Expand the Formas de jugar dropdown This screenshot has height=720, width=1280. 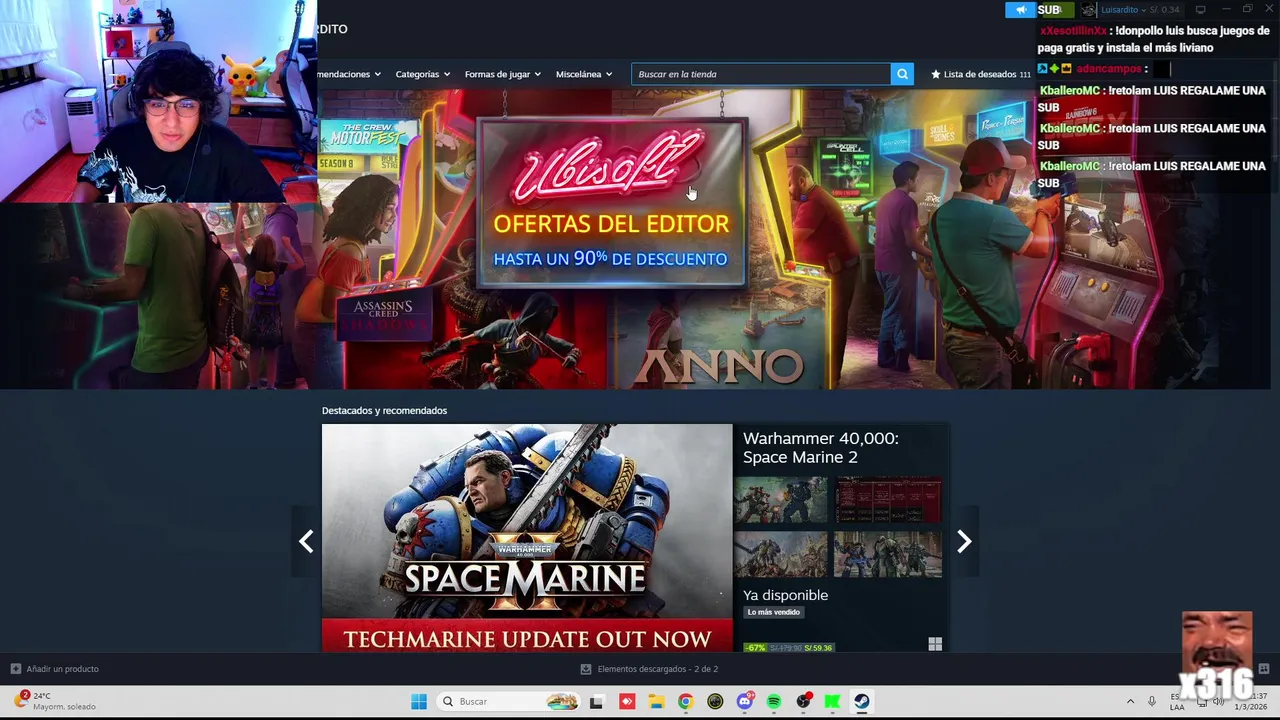click(503, 74)
